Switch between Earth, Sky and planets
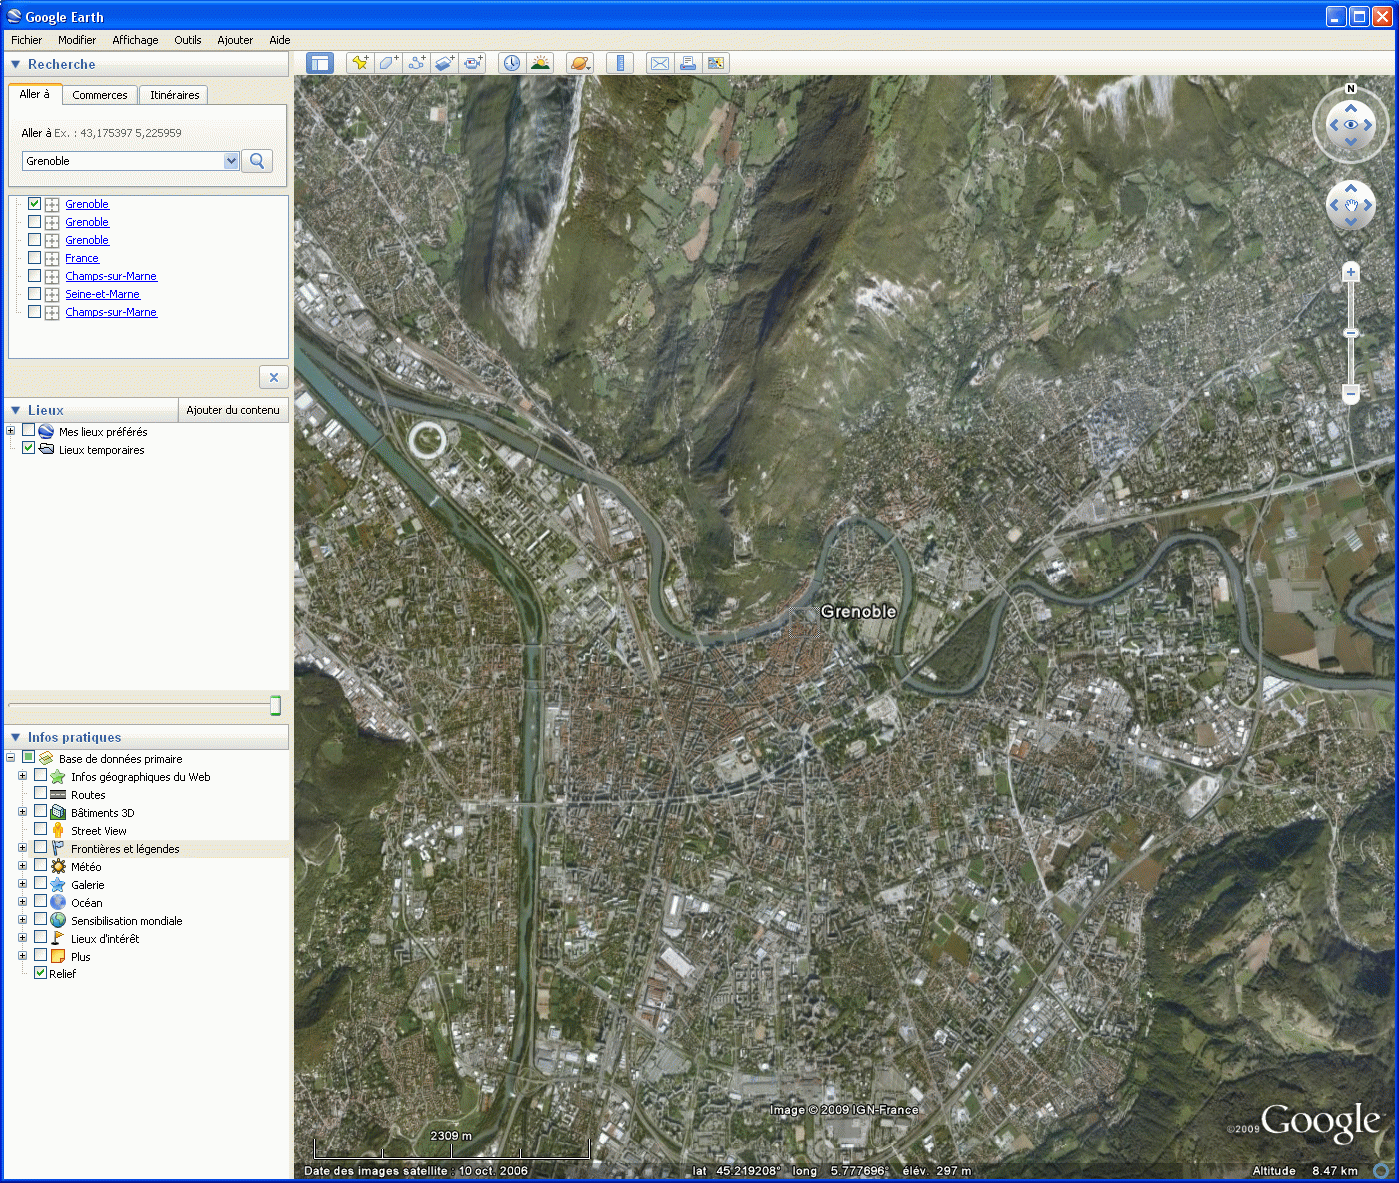1399x1183 pixels. coord(580,63)
